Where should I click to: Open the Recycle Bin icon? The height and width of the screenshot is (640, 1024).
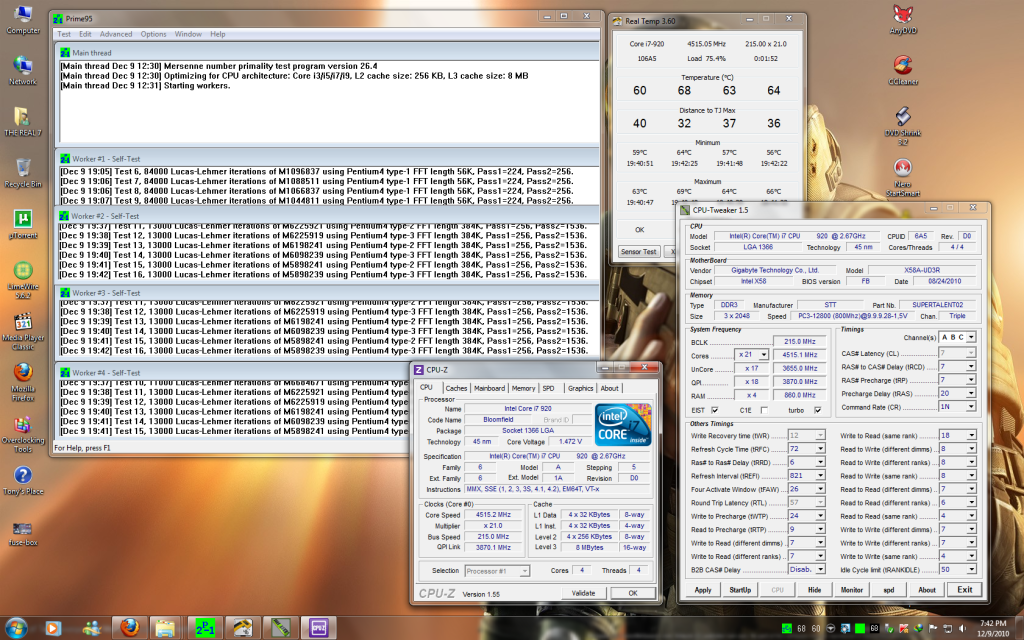23,172
